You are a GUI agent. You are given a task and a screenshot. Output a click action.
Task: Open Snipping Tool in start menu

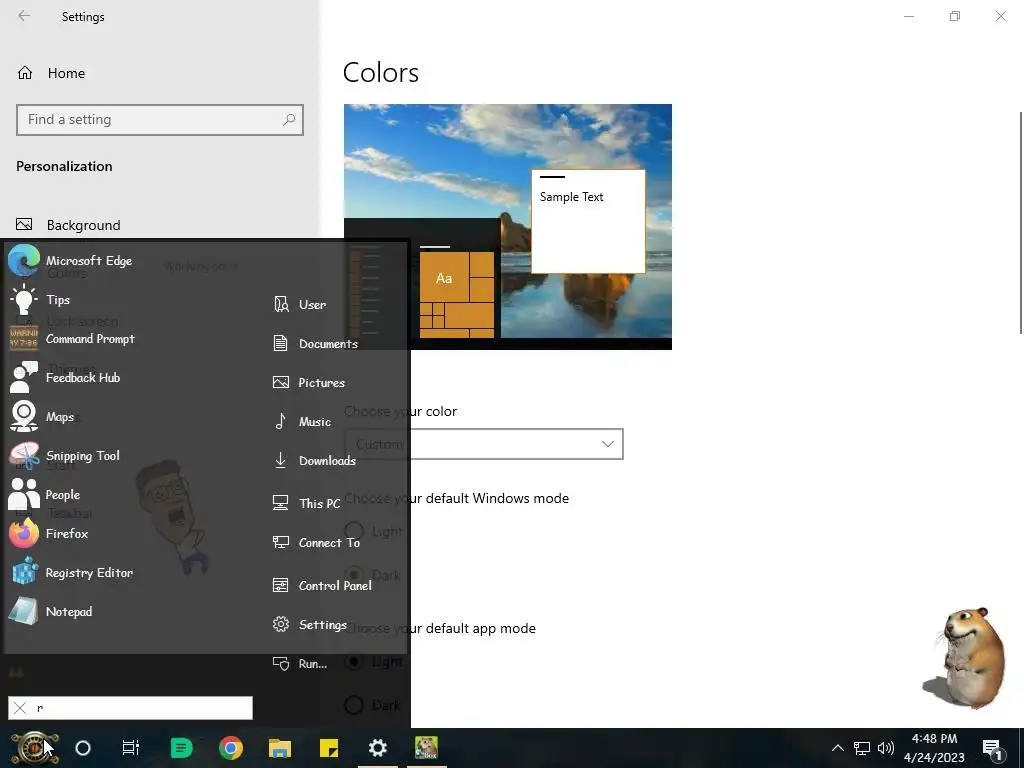click(x=65, y=456)
